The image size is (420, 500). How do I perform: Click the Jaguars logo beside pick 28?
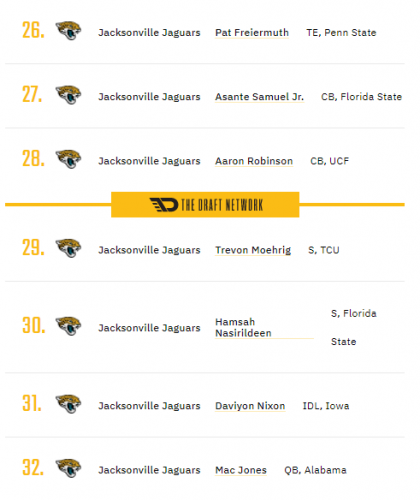pos(68,159)
